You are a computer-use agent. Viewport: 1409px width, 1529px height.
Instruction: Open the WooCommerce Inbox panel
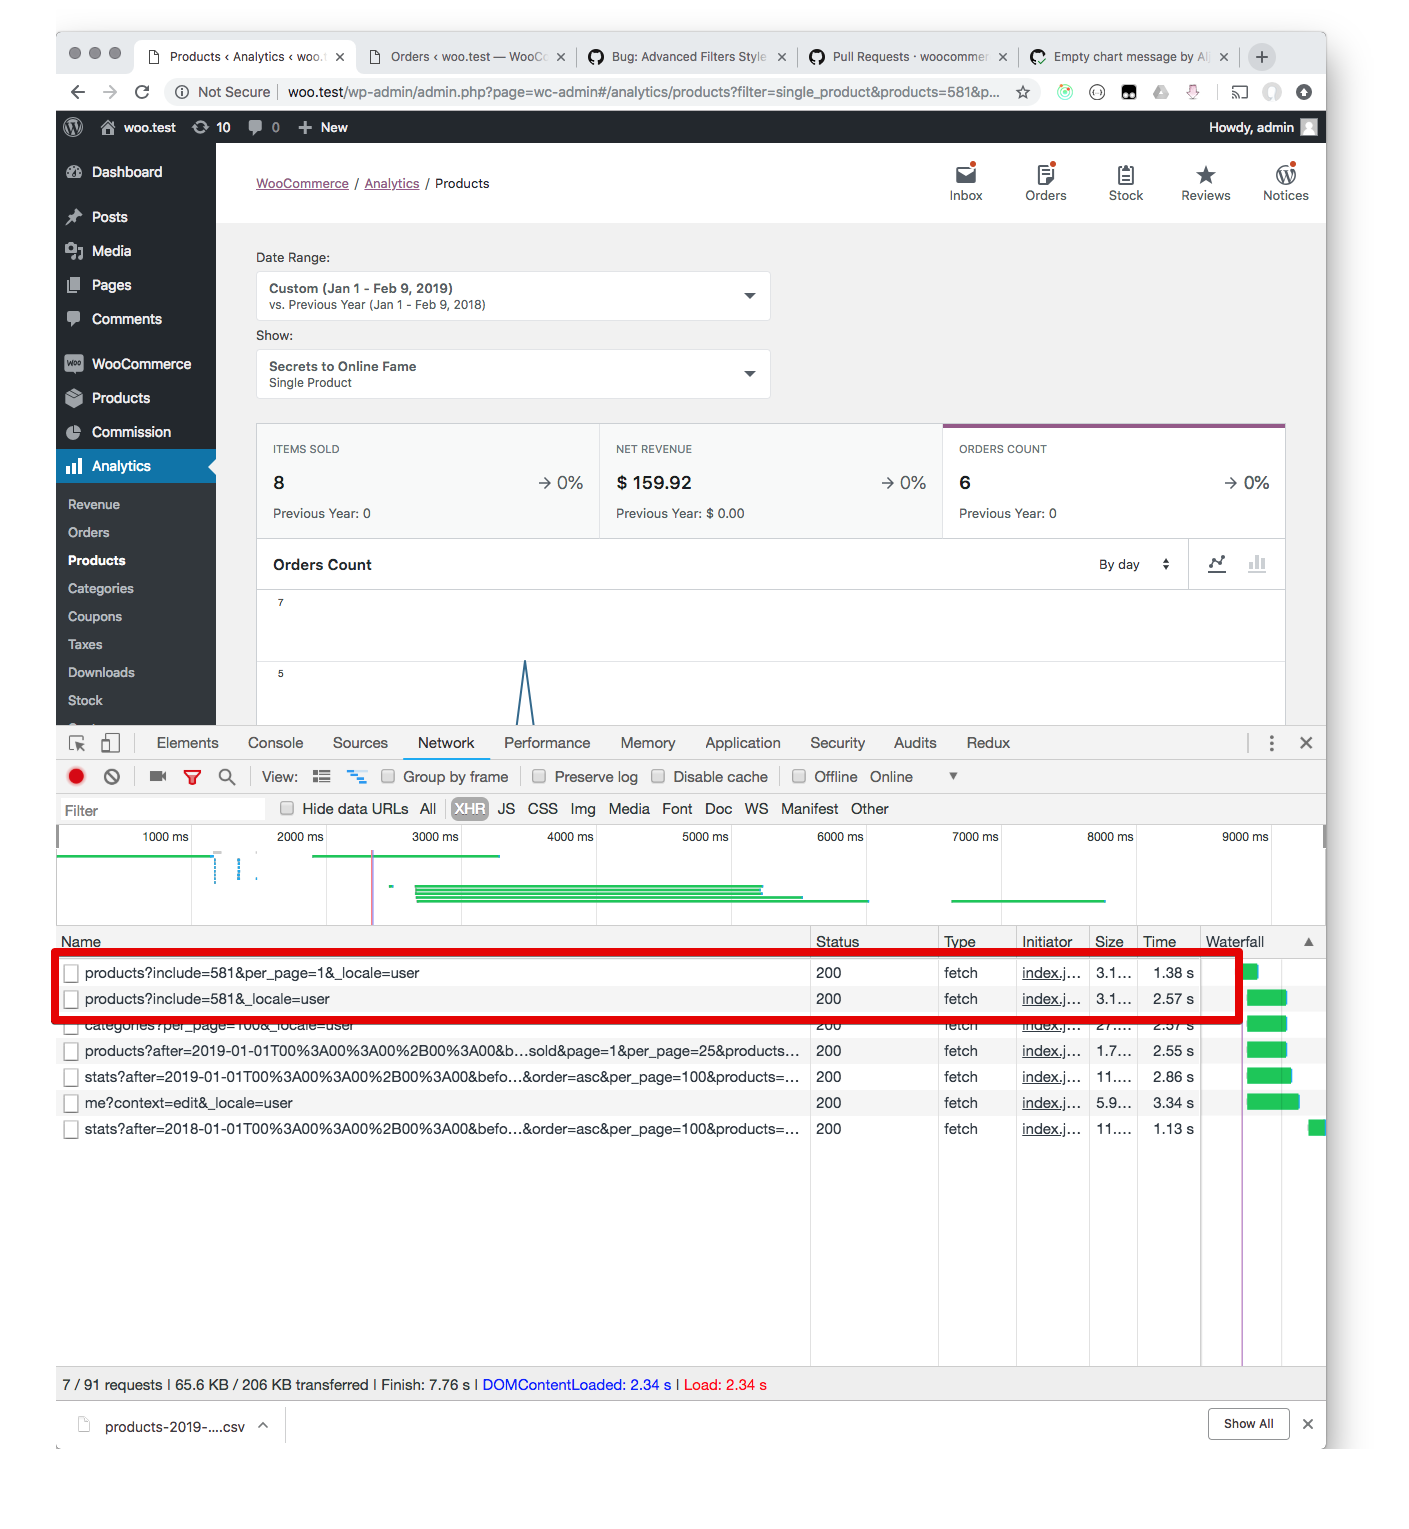pos(964,182)
